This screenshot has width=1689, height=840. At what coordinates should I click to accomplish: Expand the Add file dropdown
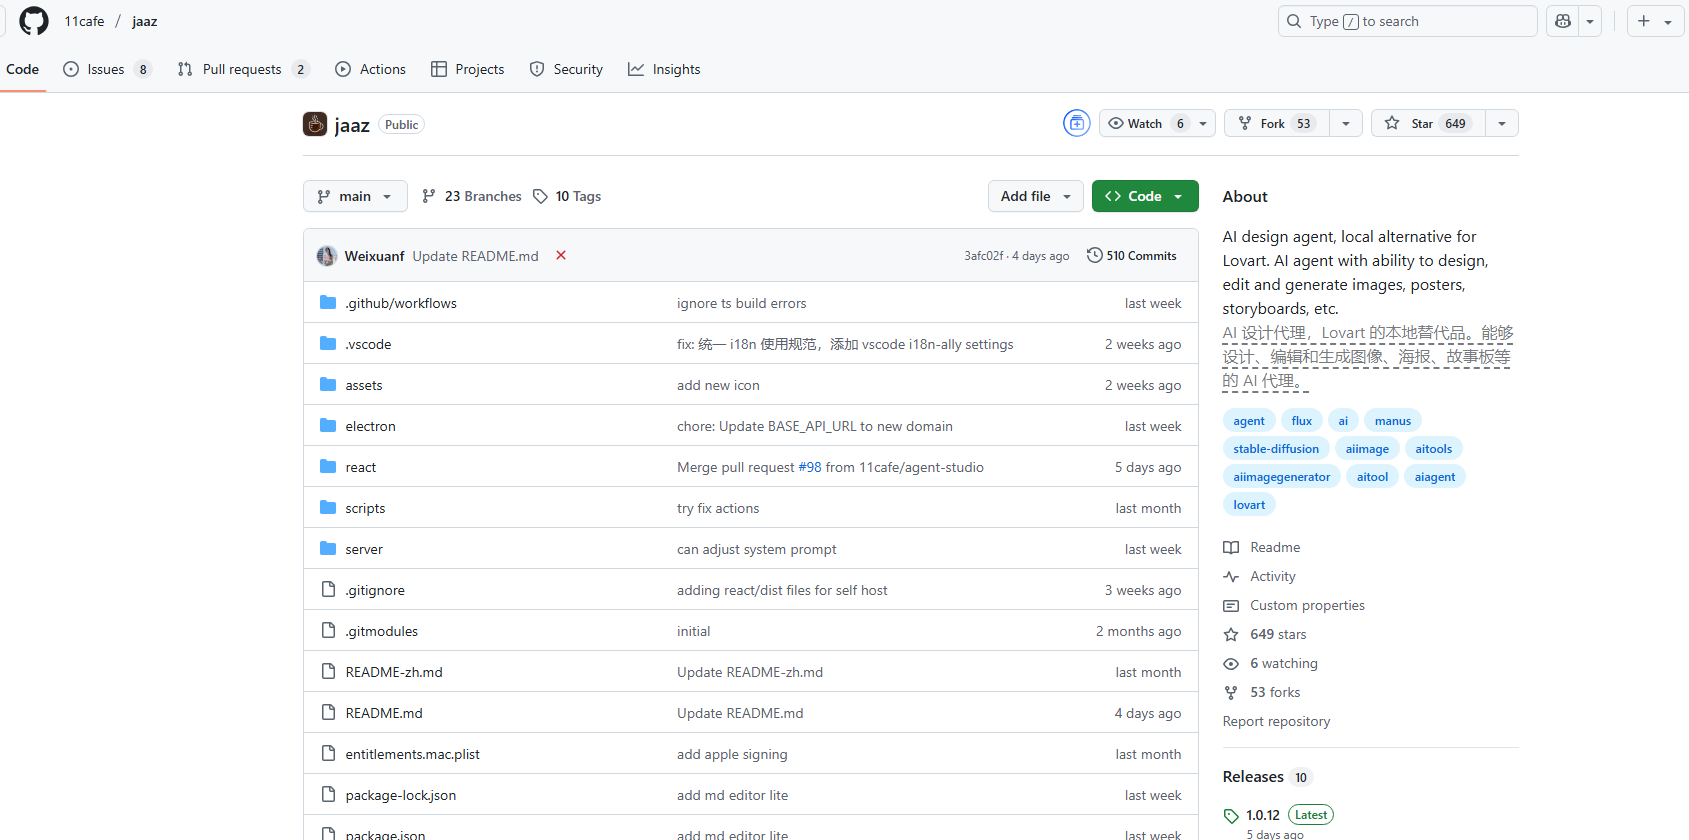pyautogui.click(x=1035, y=196)
